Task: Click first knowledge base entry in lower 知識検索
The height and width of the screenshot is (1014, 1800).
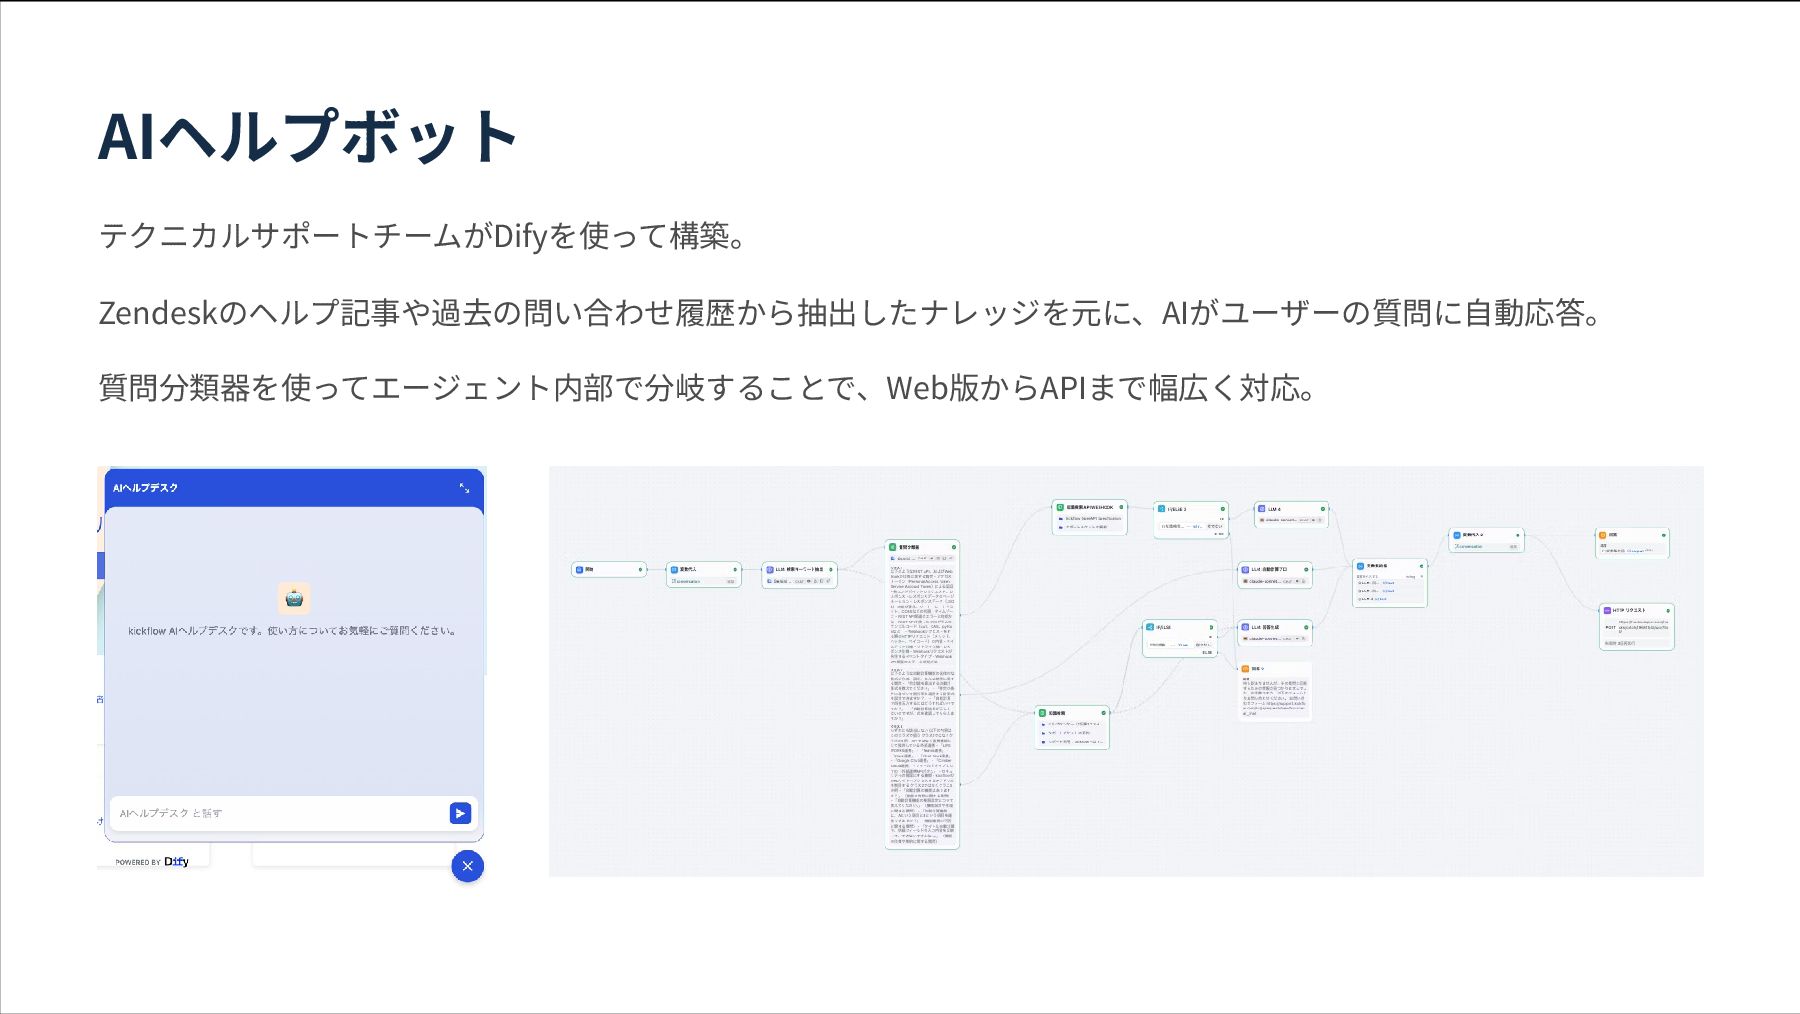Action: click(1072, 723)
